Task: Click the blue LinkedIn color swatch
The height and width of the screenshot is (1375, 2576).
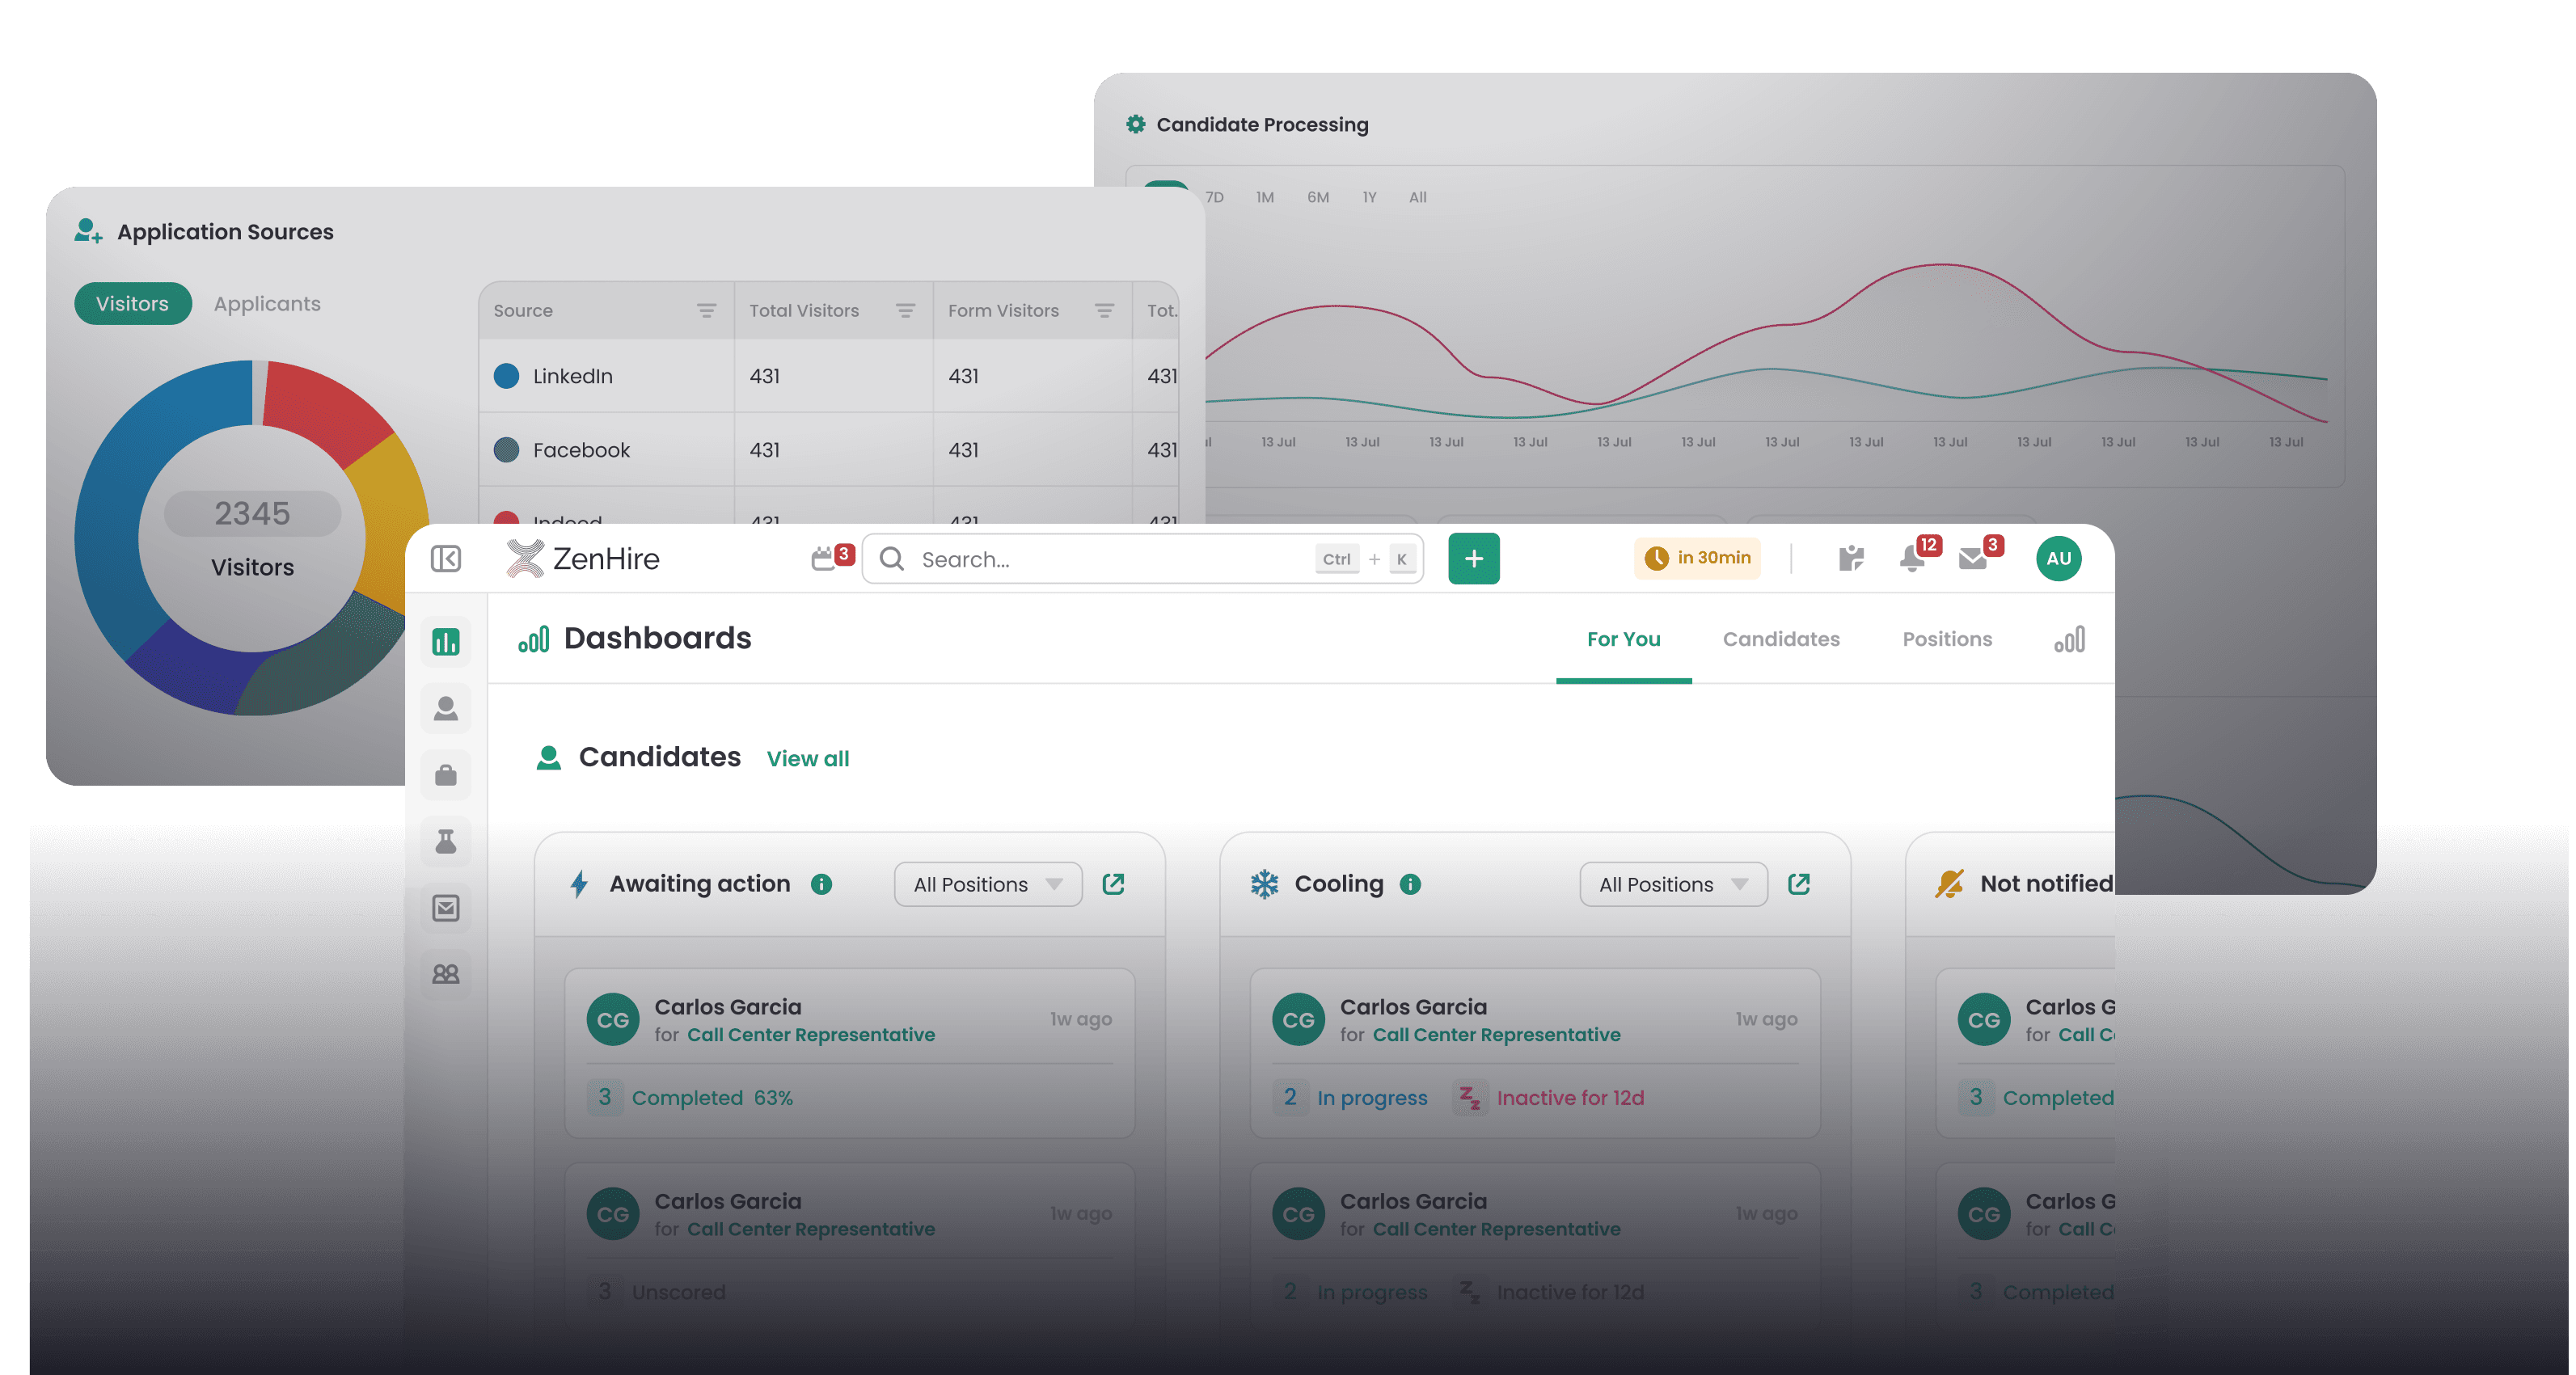Action: [x=507, y=376]
